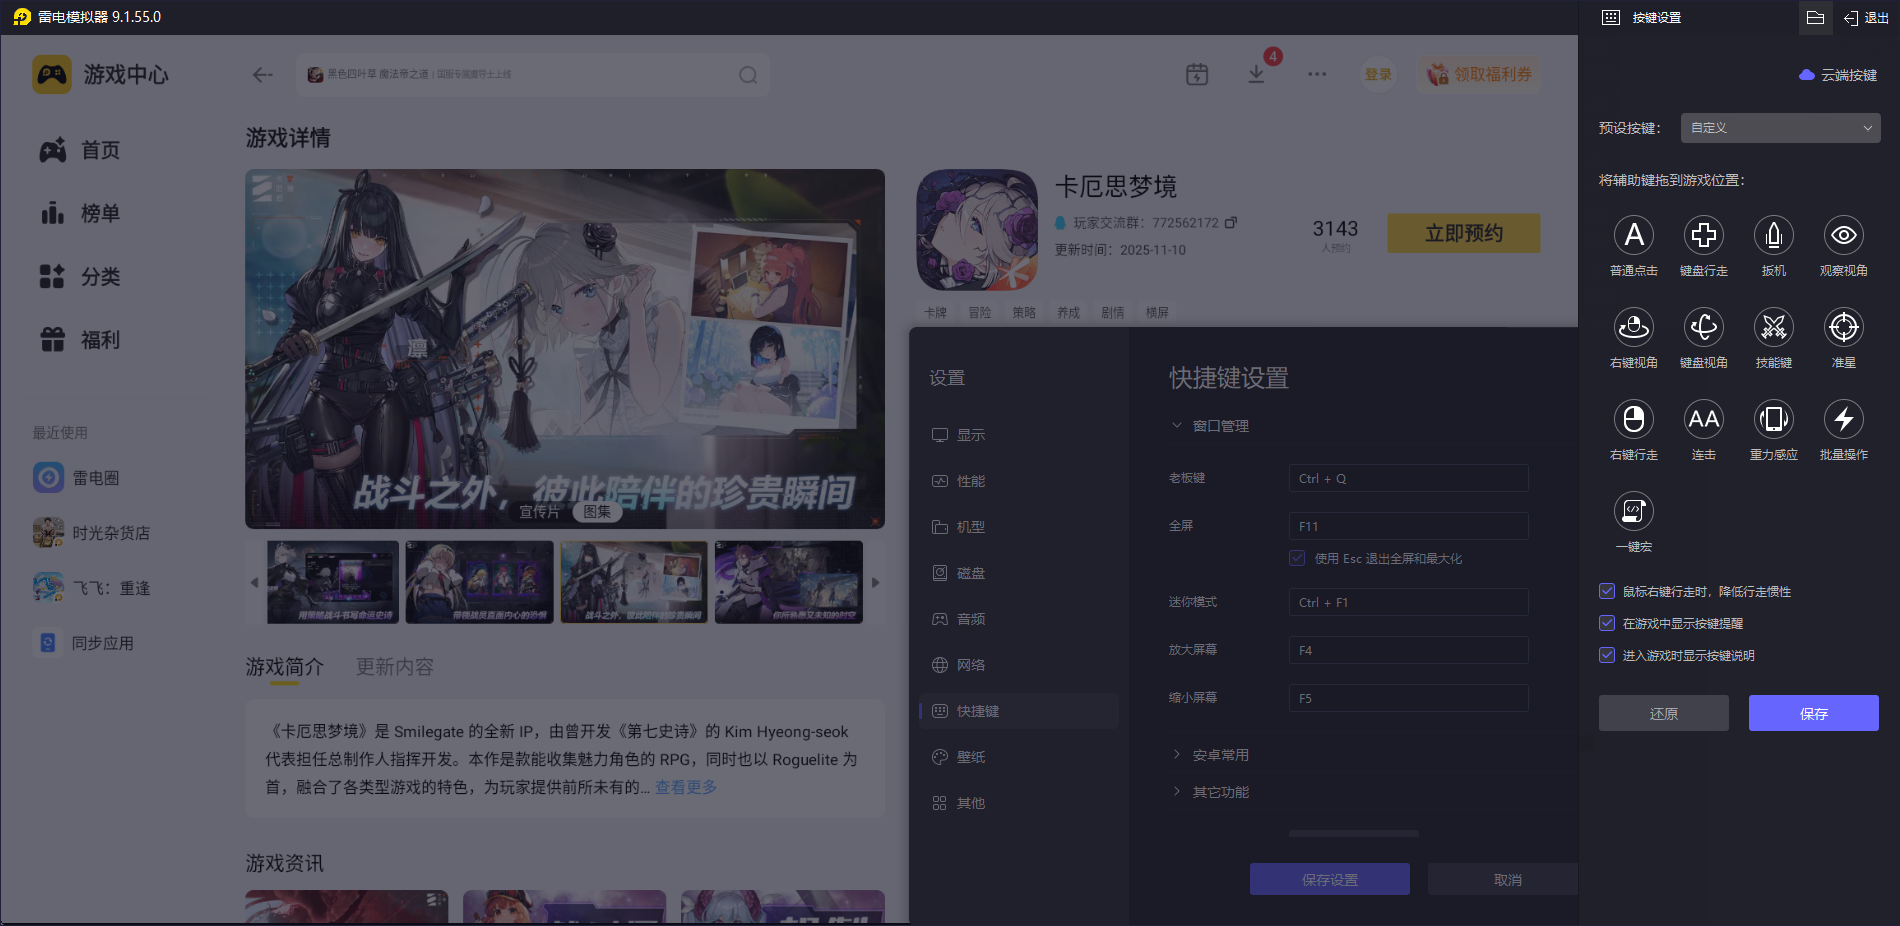Copy the player group number 772562172
This screenshot has height=926, width=1900.
[x=1231, y=222]
